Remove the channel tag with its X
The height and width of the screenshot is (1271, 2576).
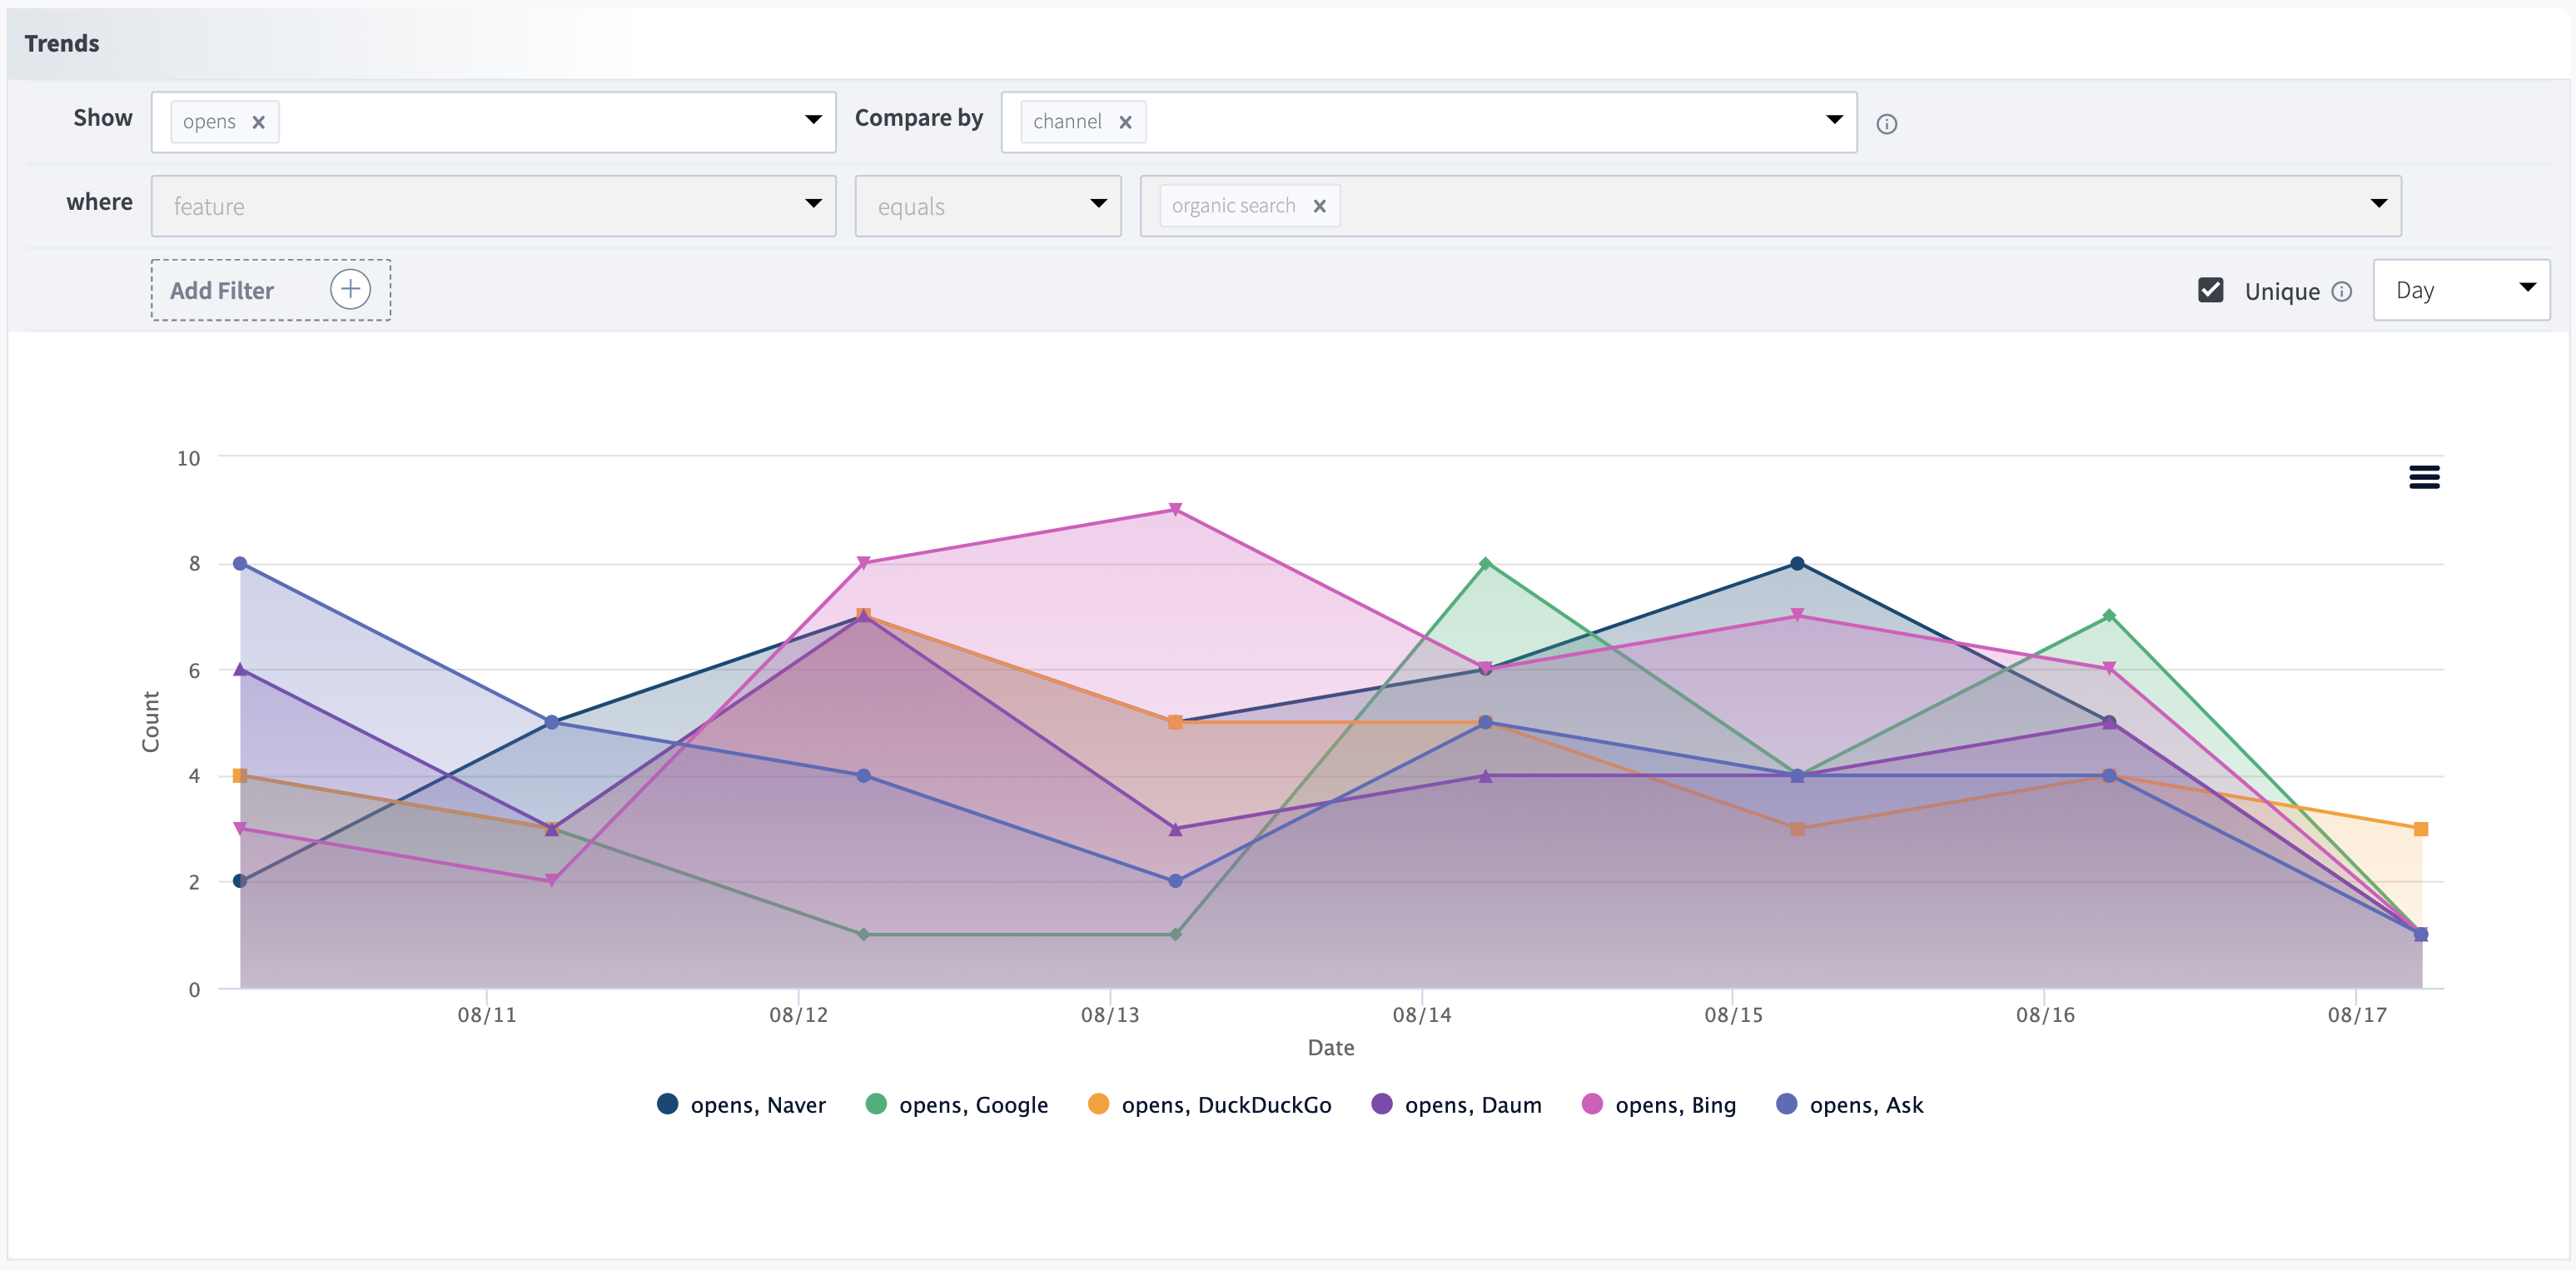(1125, 122)
